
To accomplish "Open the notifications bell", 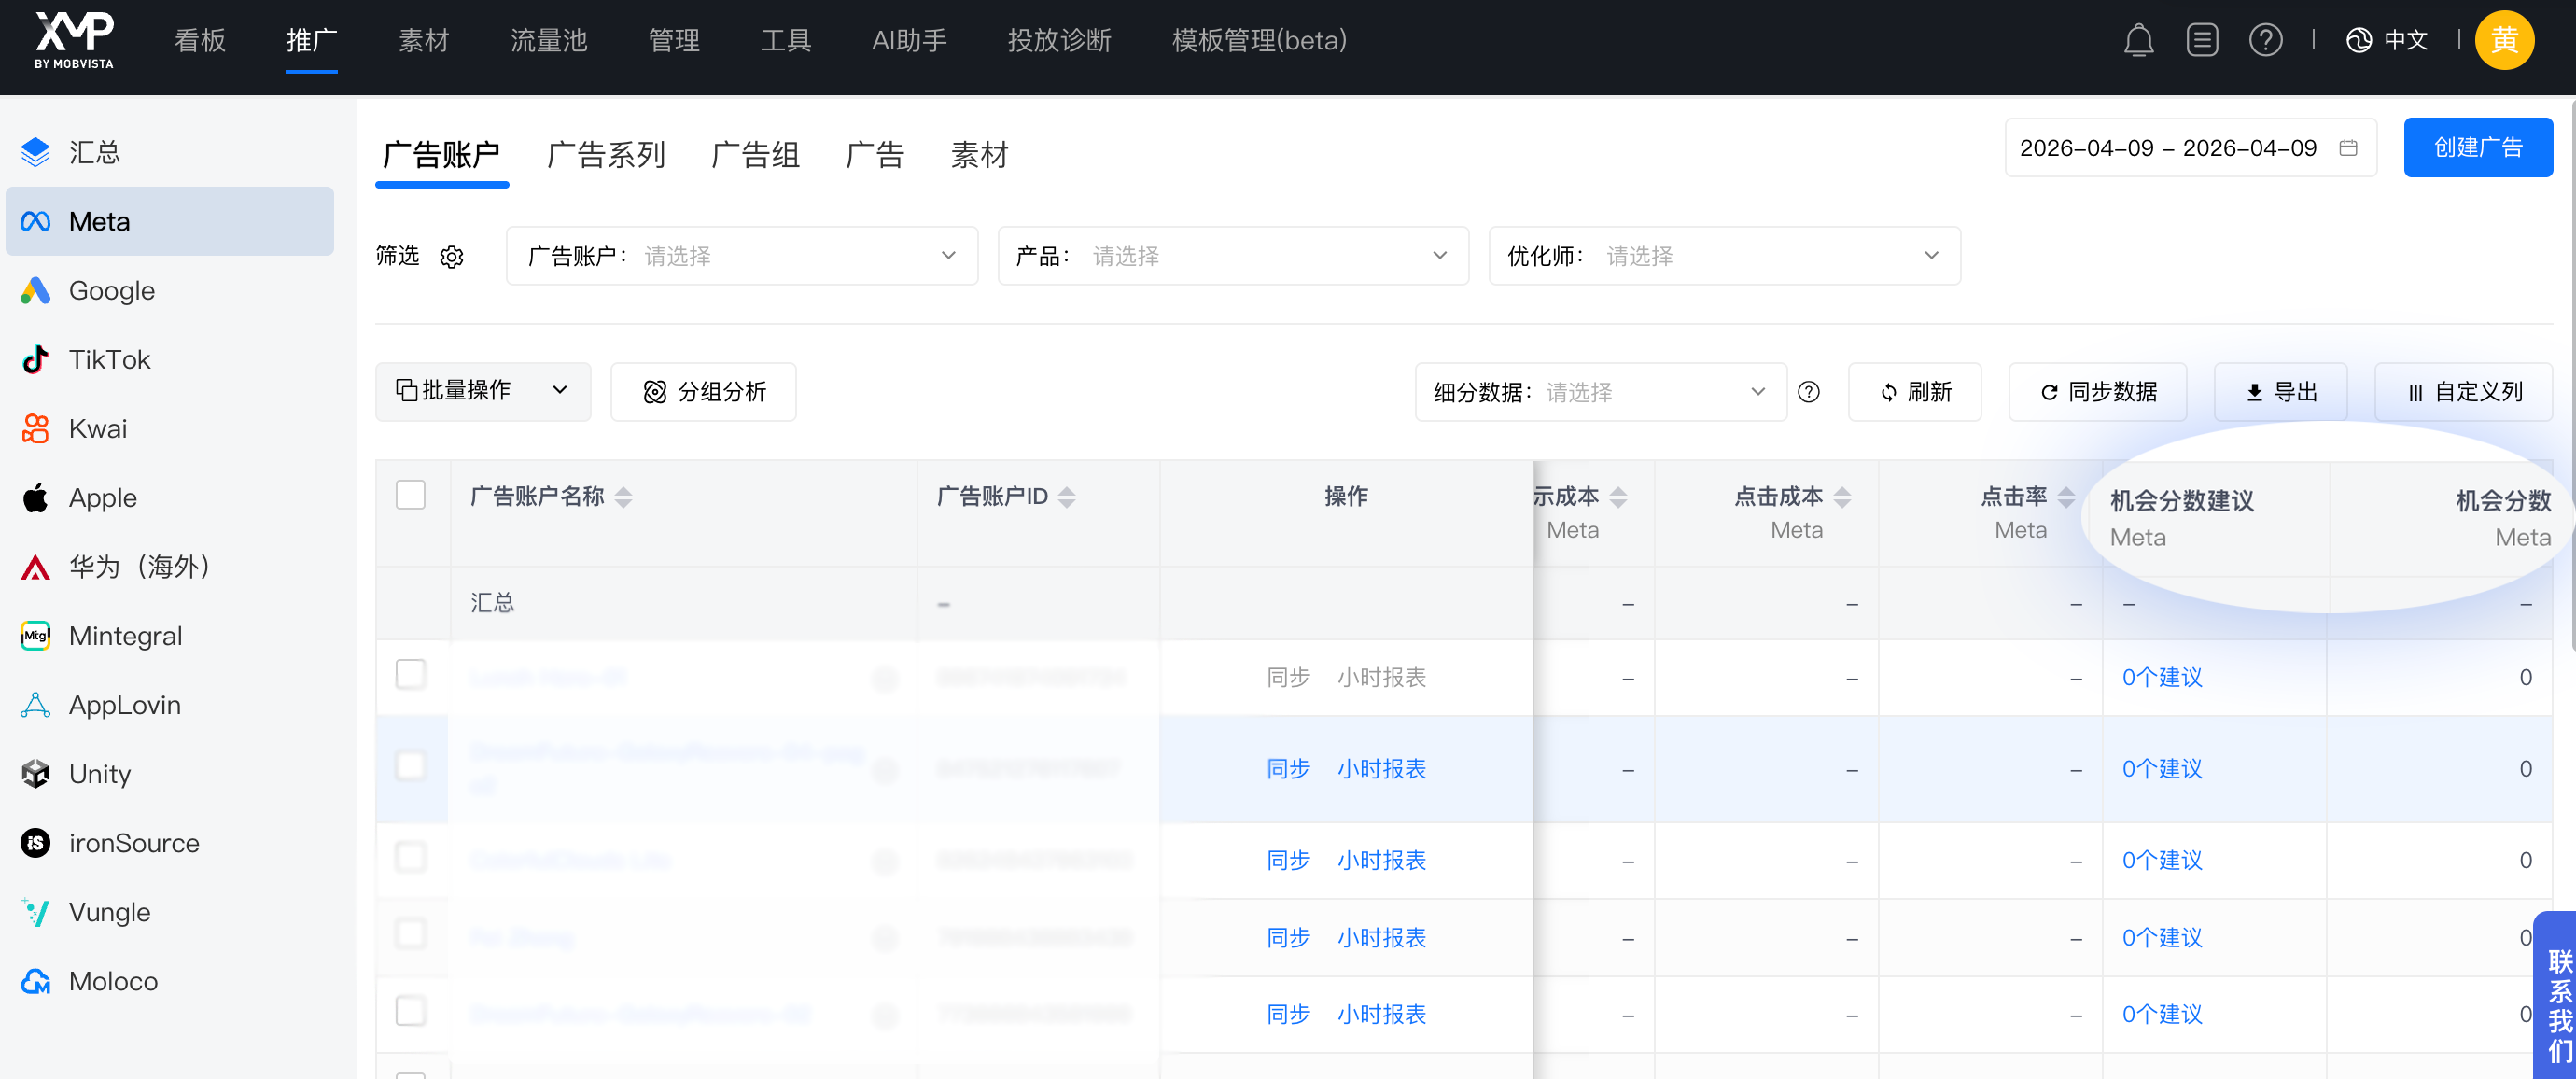I will click(x=2139, y=40).
